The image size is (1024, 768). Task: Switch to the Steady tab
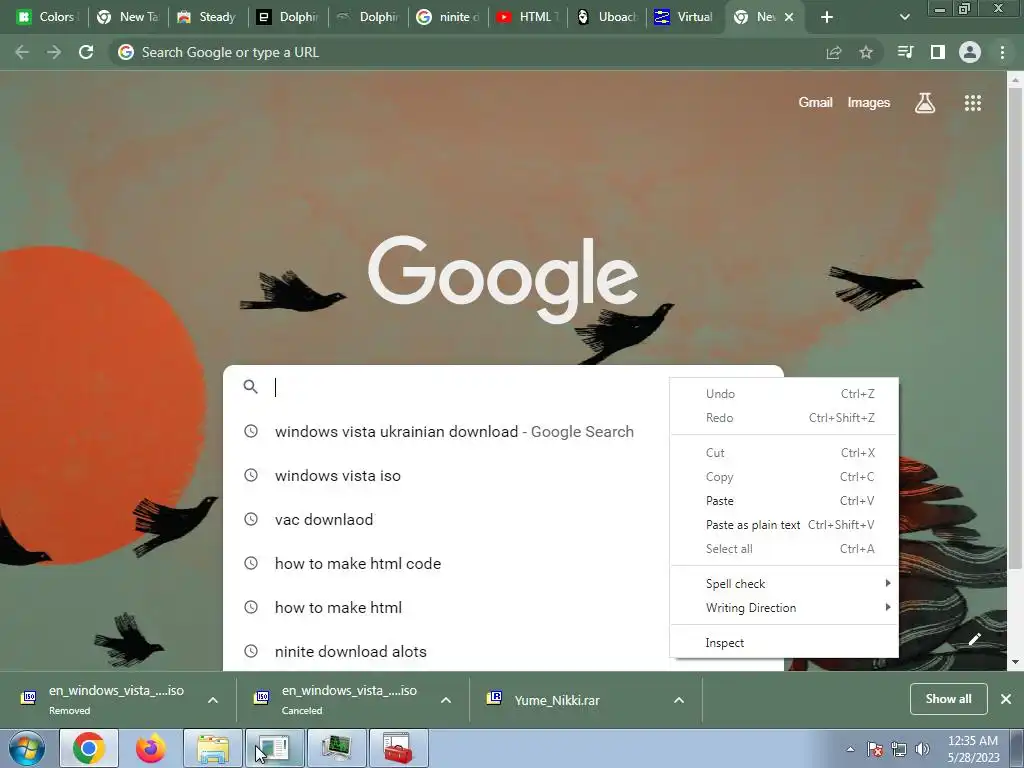(x=208, y=17)
